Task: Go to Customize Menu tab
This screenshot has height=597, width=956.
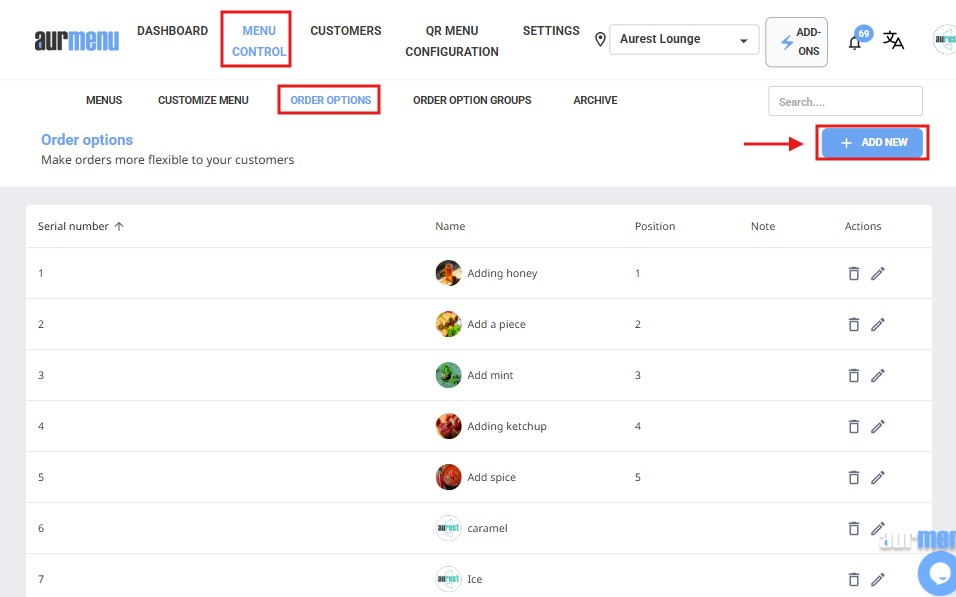Action: coord(203,100)
